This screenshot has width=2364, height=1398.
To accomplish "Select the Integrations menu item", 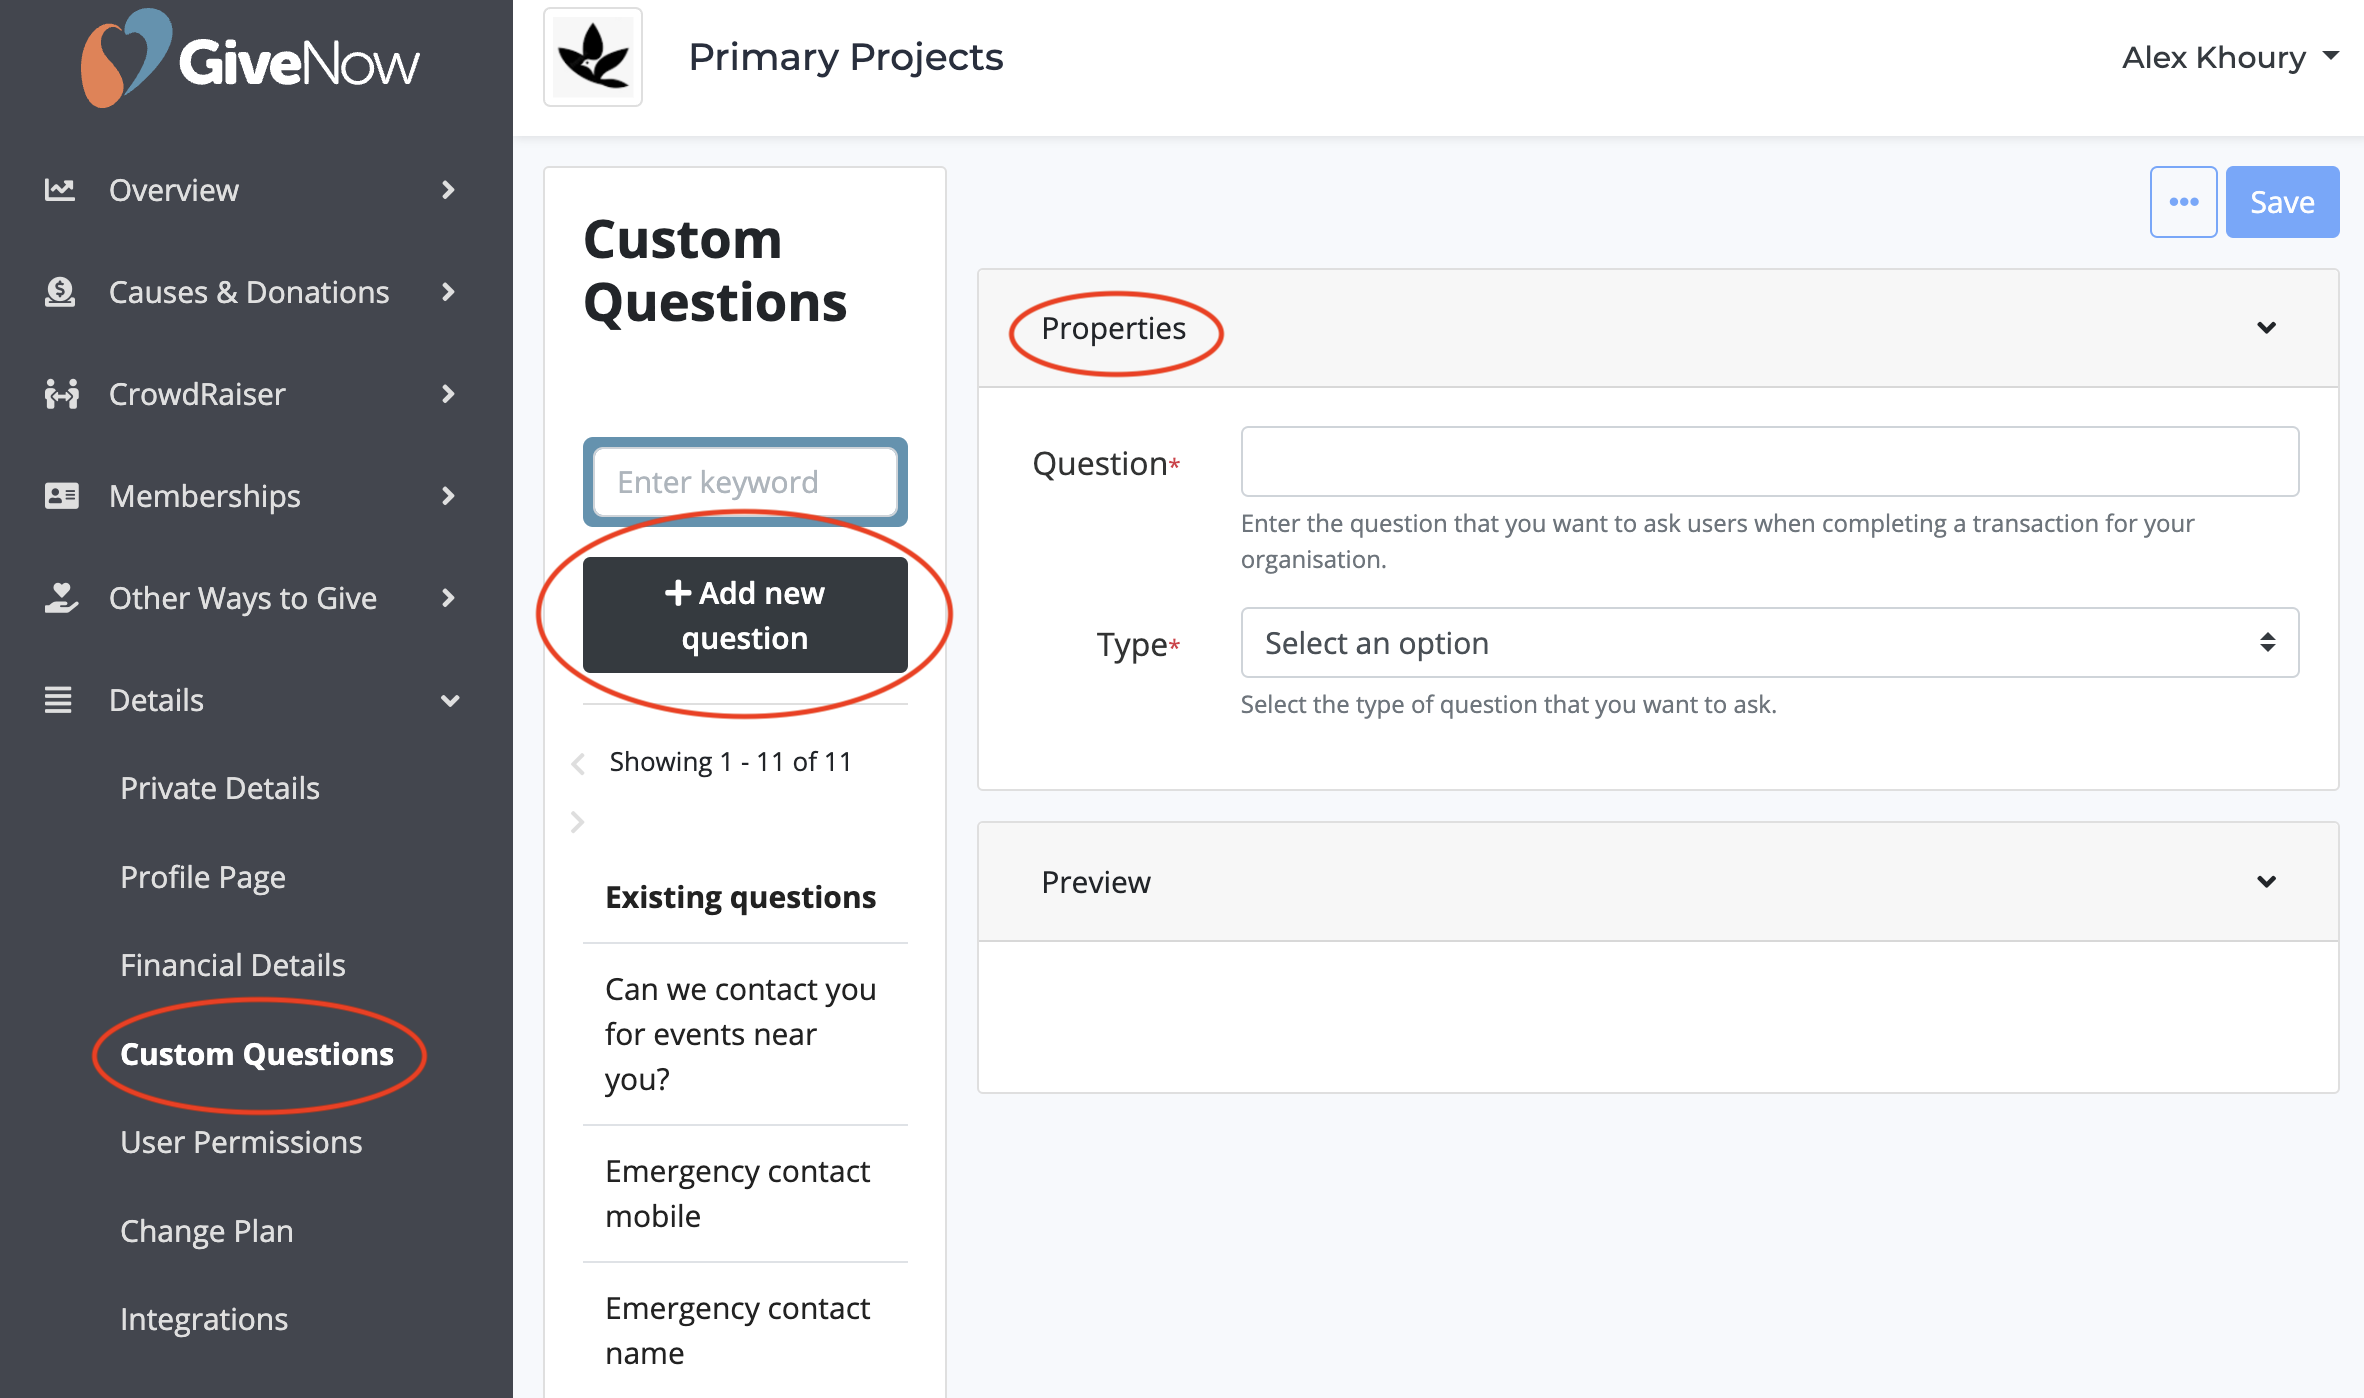I will click(x=204, y=1319).
